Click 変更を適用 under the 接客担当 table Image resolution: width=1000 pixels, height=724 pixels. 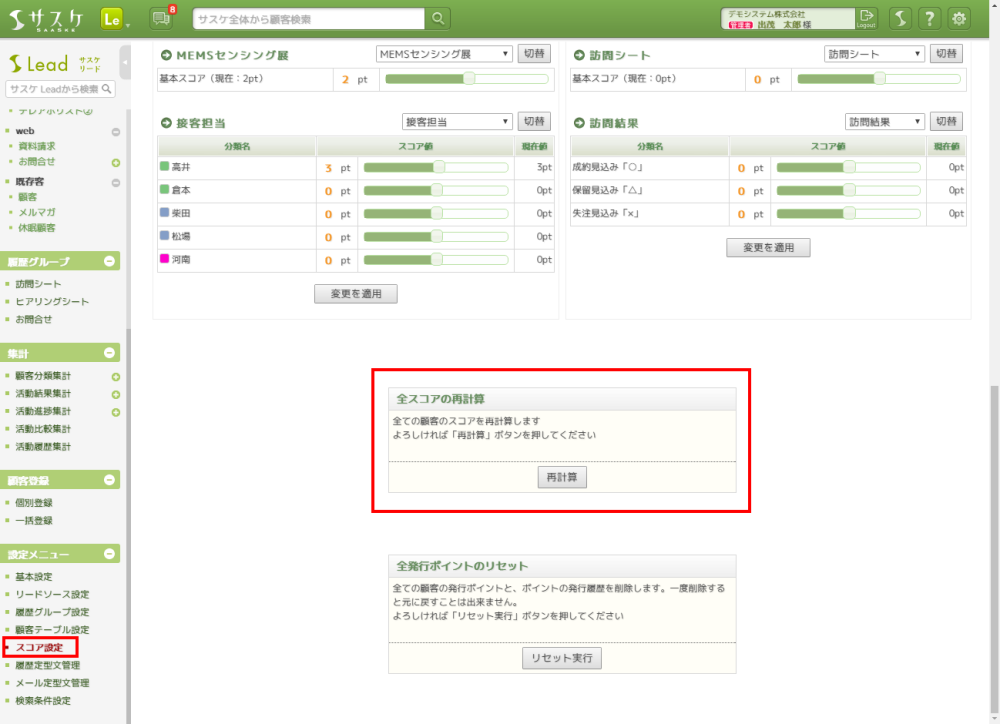356,293
